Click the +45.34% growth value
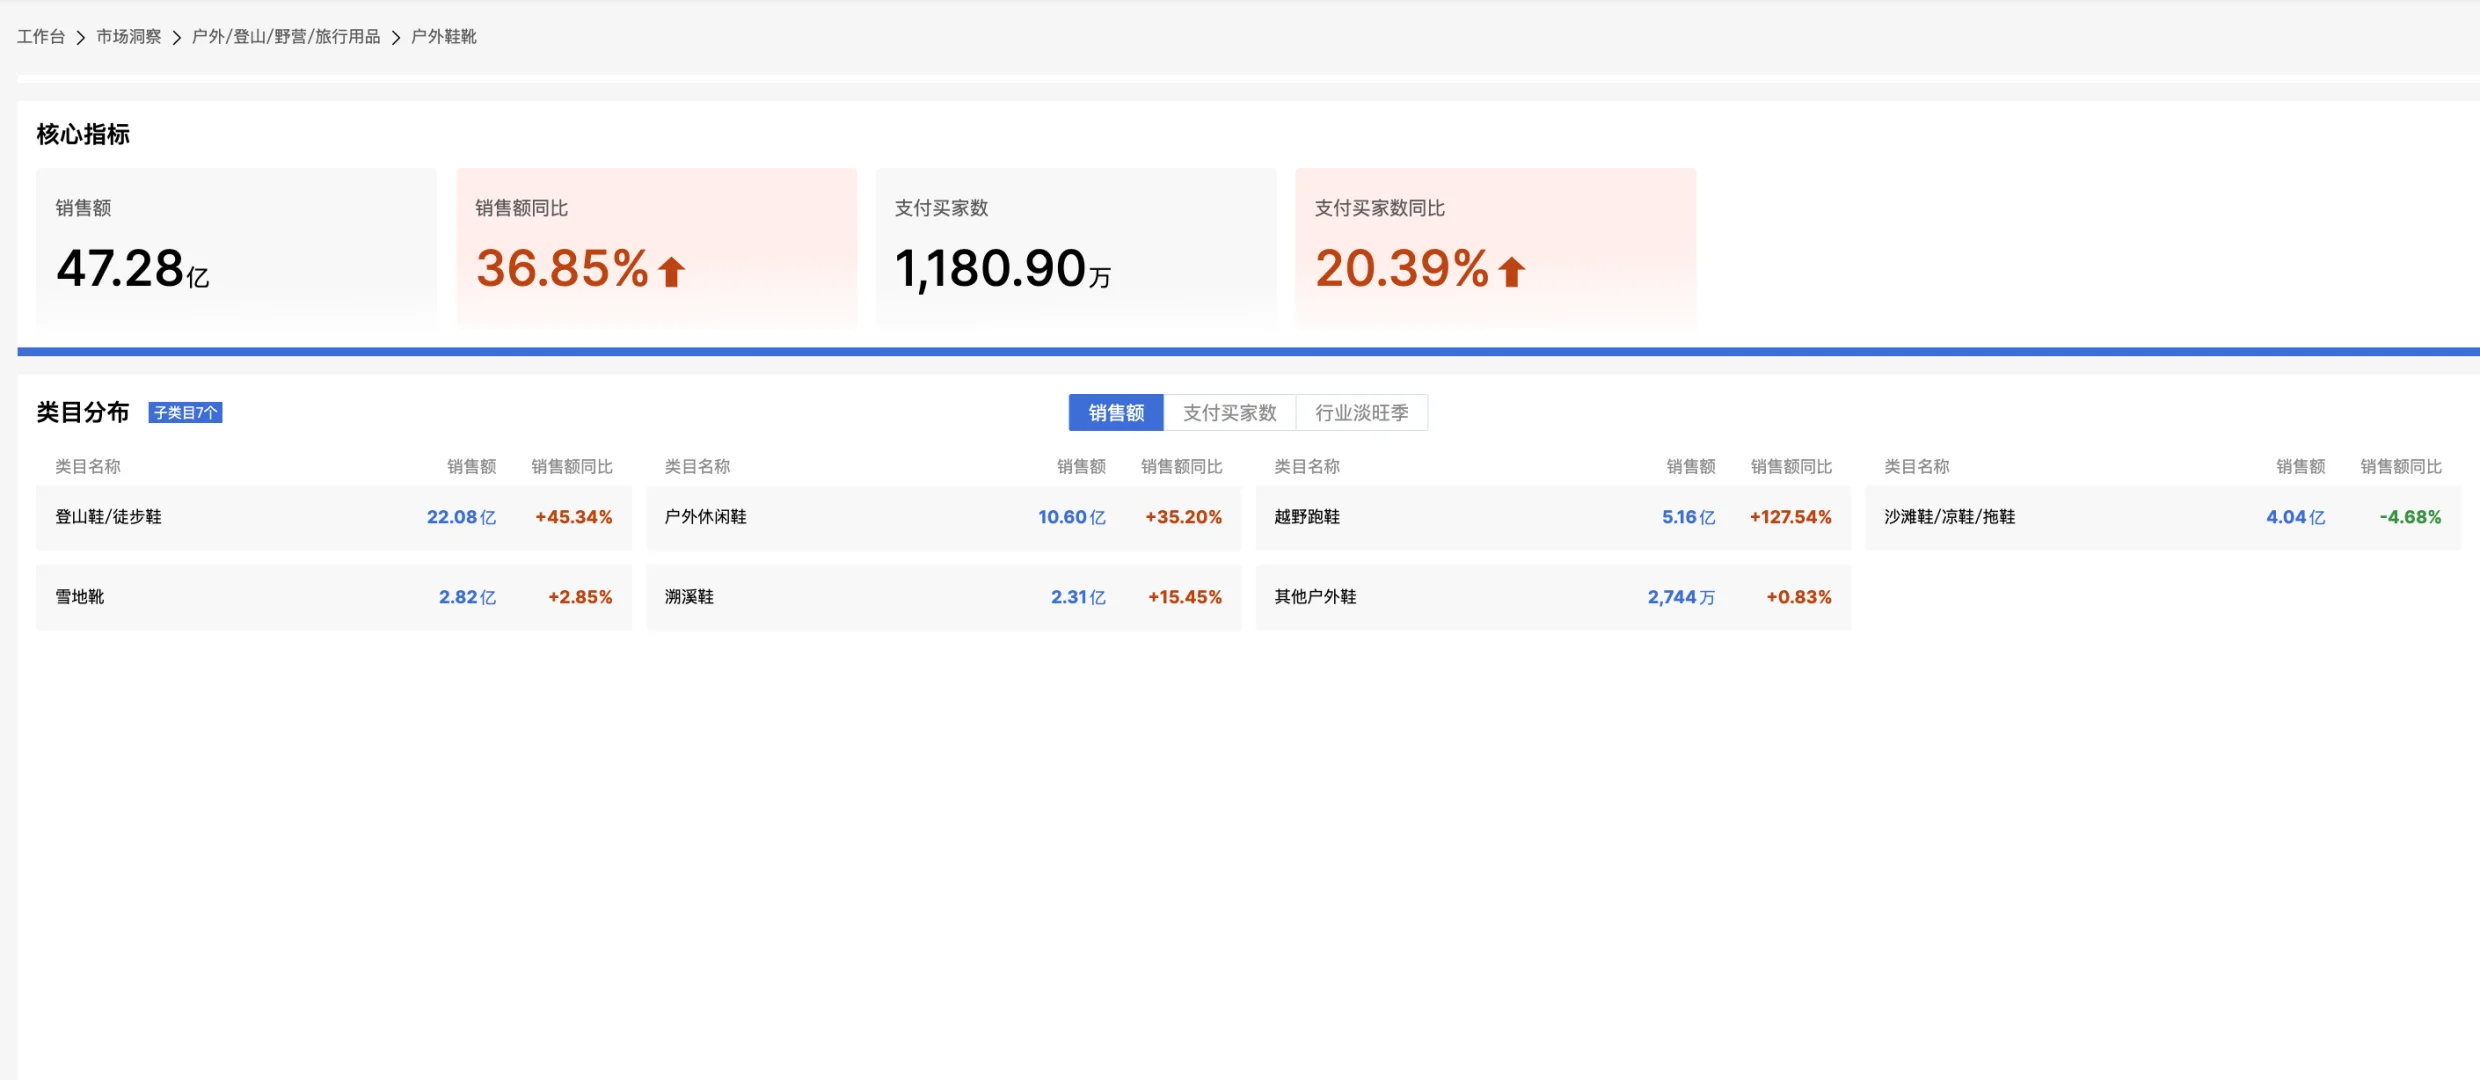 pos(573,518)
